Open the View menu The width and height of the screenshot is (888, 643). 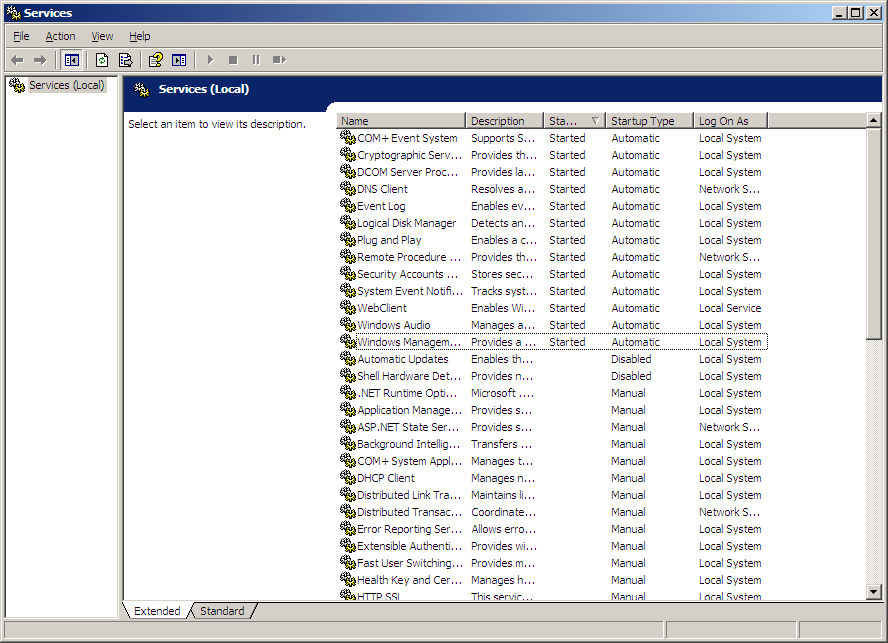[x=102, y=36]
